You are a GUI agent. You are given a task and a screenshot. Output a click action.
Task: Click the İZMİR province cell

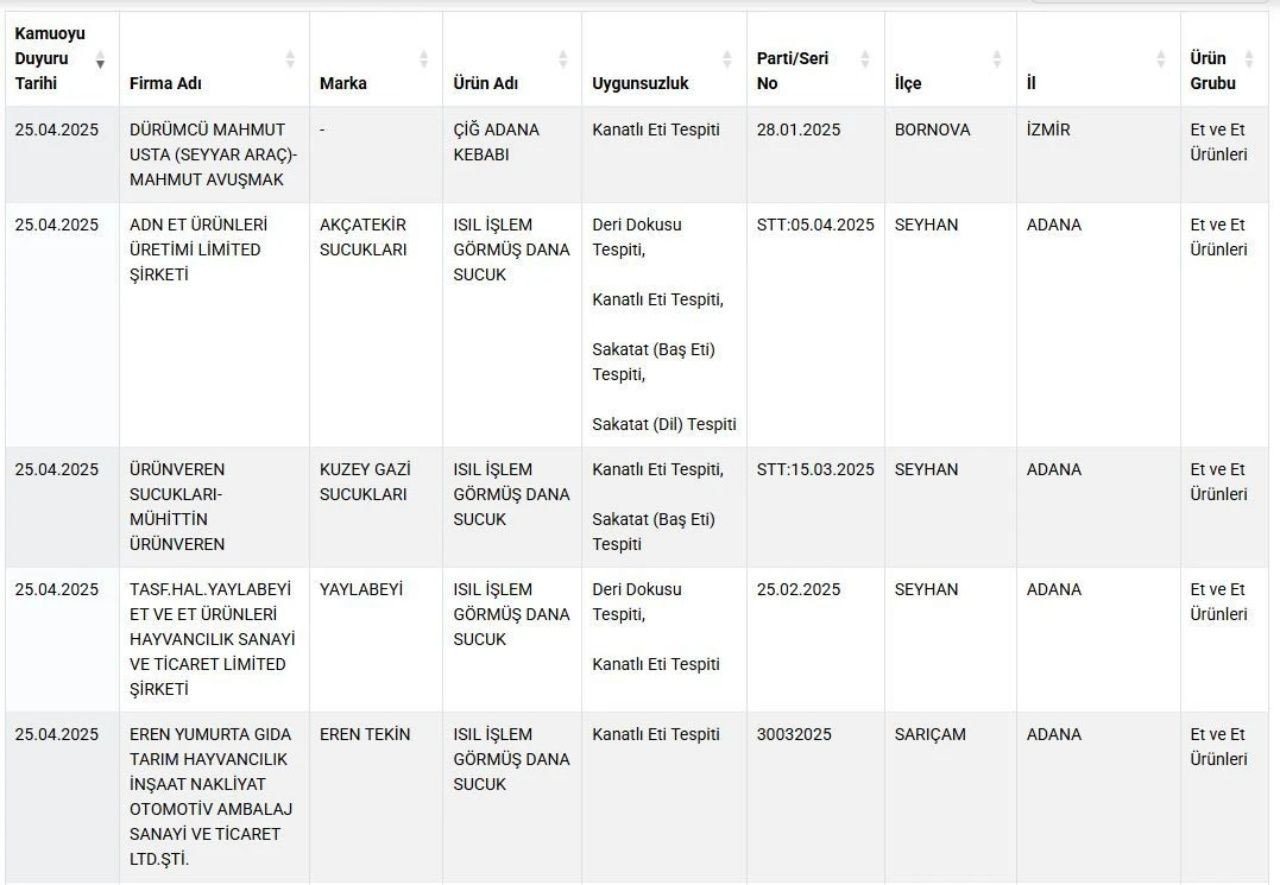1048,130
